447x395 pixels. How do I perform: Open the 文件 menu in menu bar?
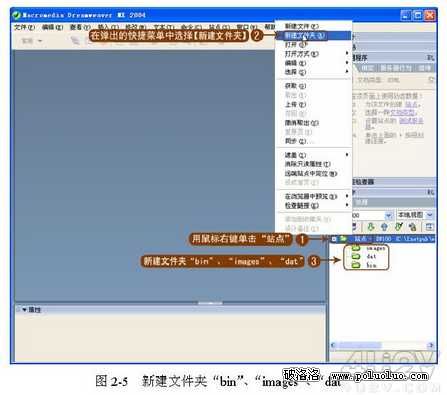click(24, 27)
